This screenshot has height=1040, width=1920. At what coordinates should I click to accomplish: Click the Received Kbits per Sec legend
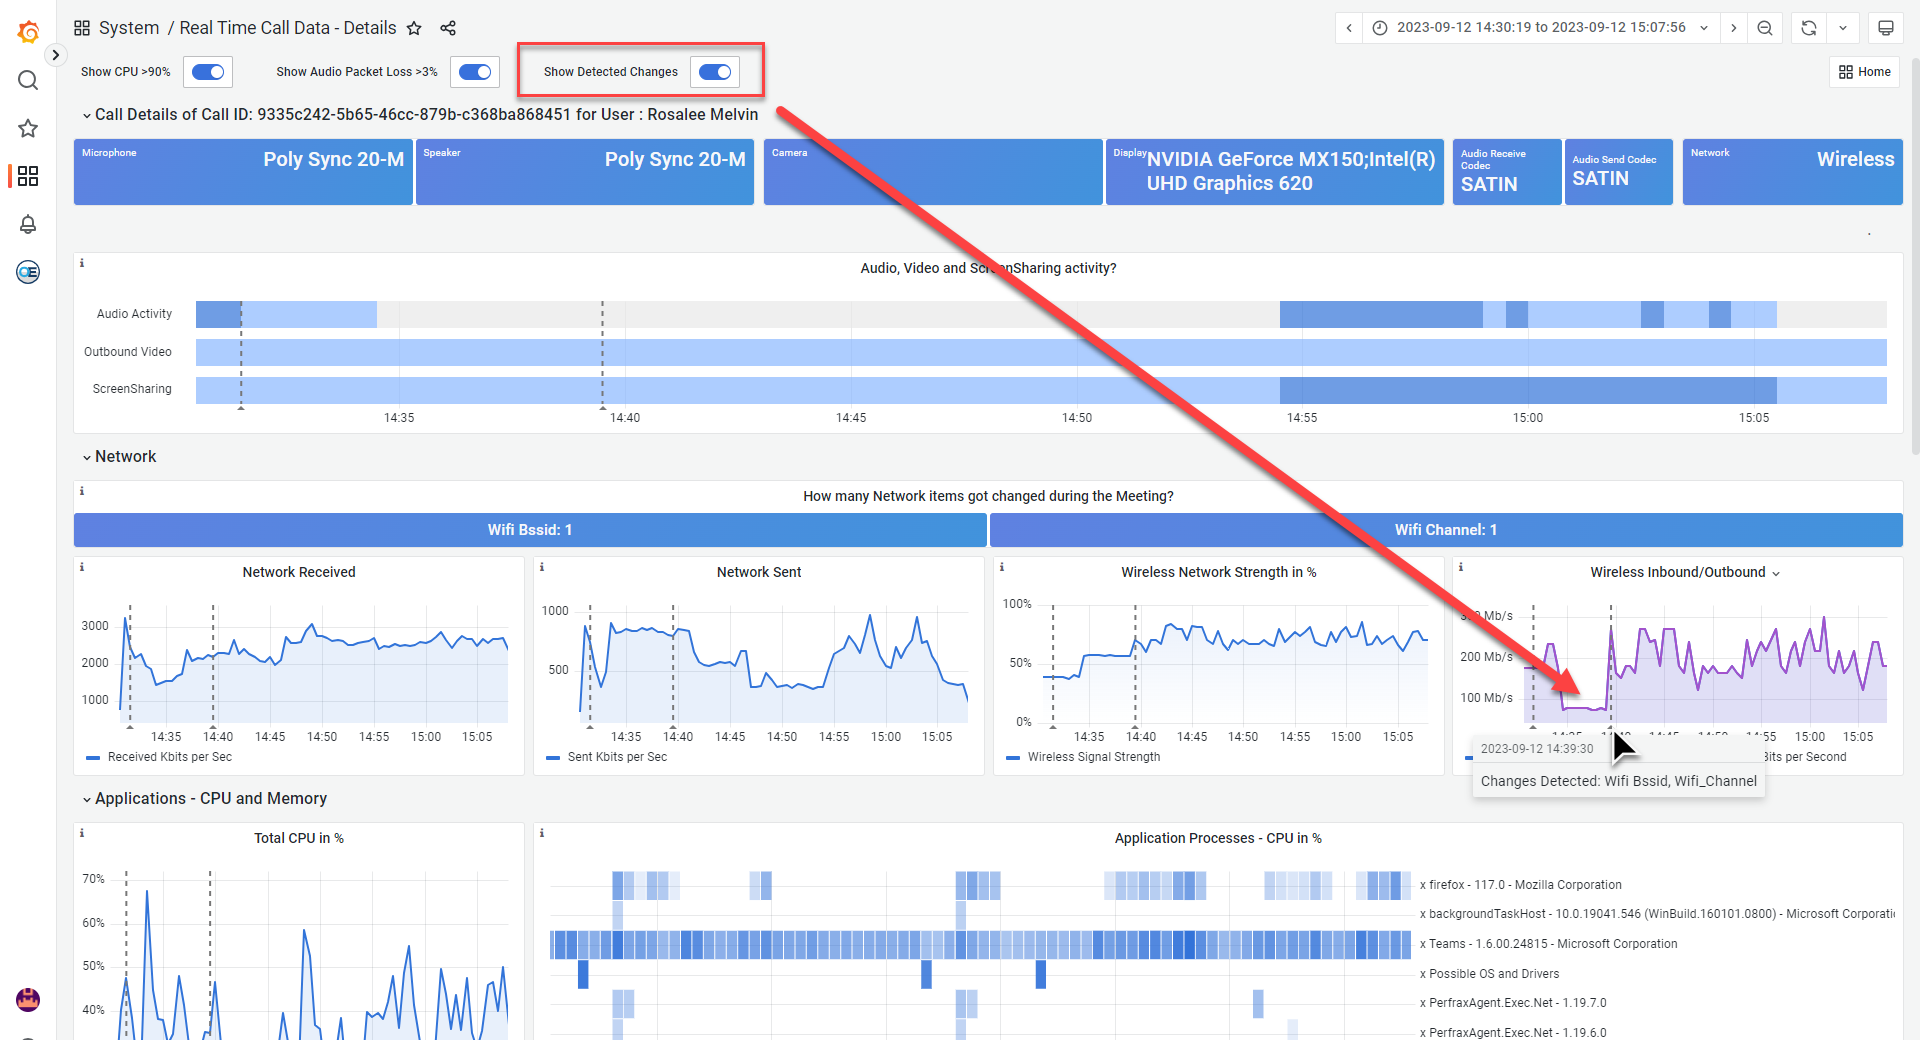[169, 757]
